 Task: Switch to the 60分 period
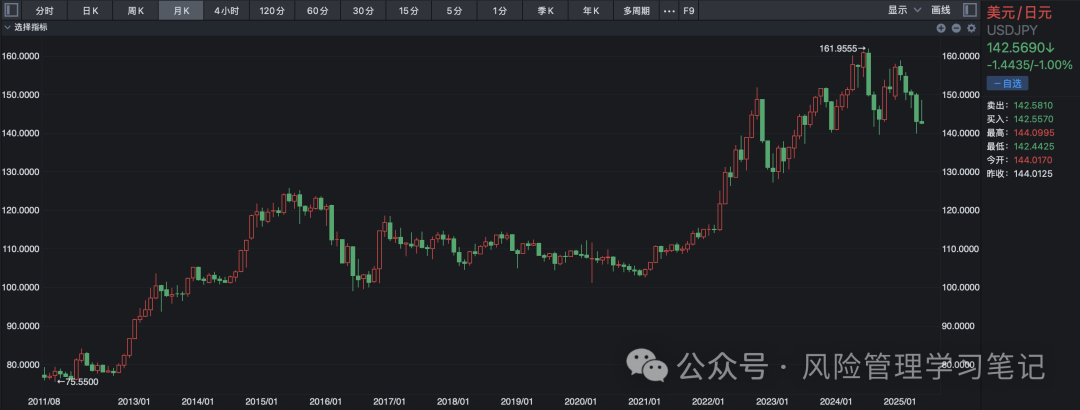(317, 10)
